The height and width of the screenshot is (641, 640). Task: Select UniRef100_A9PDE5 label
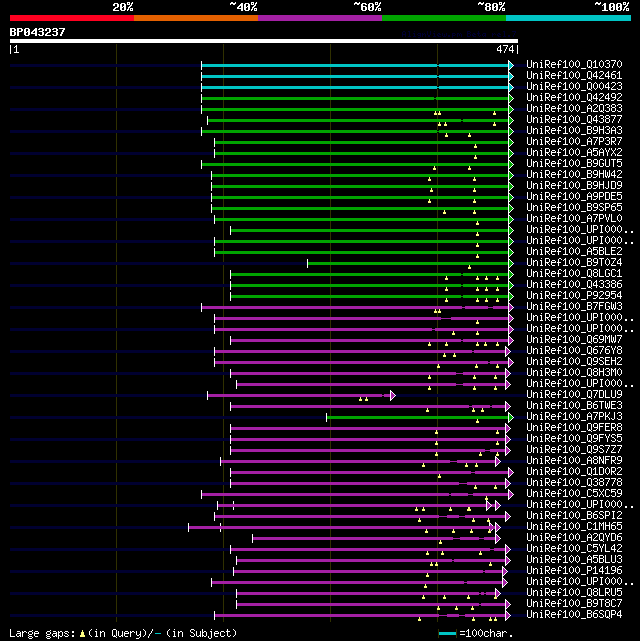tap(574, 197)
